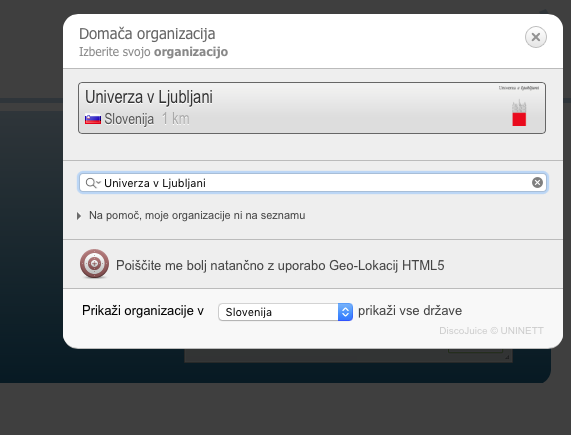Open the Slovenija country dropdown

(286, 312)
